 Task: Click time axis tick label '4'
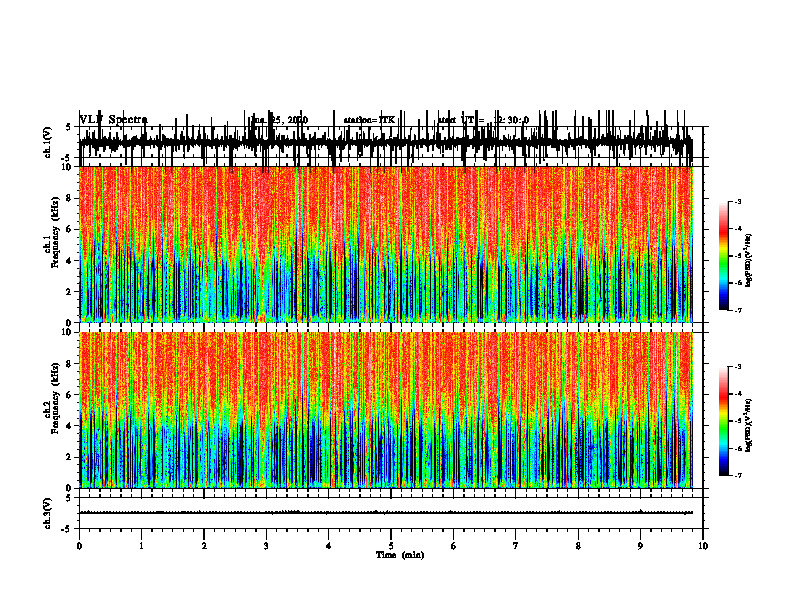click(329, 546)
